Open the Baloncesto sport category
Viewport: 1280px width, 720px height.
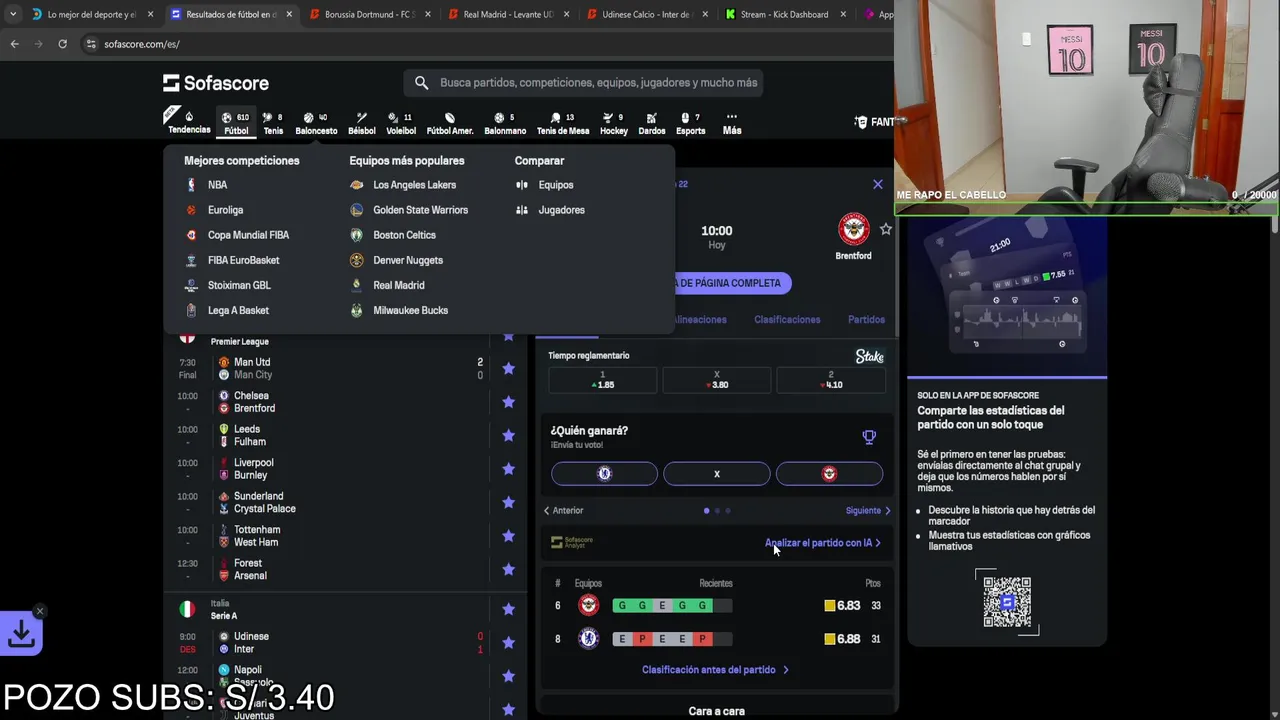(316, 123)
